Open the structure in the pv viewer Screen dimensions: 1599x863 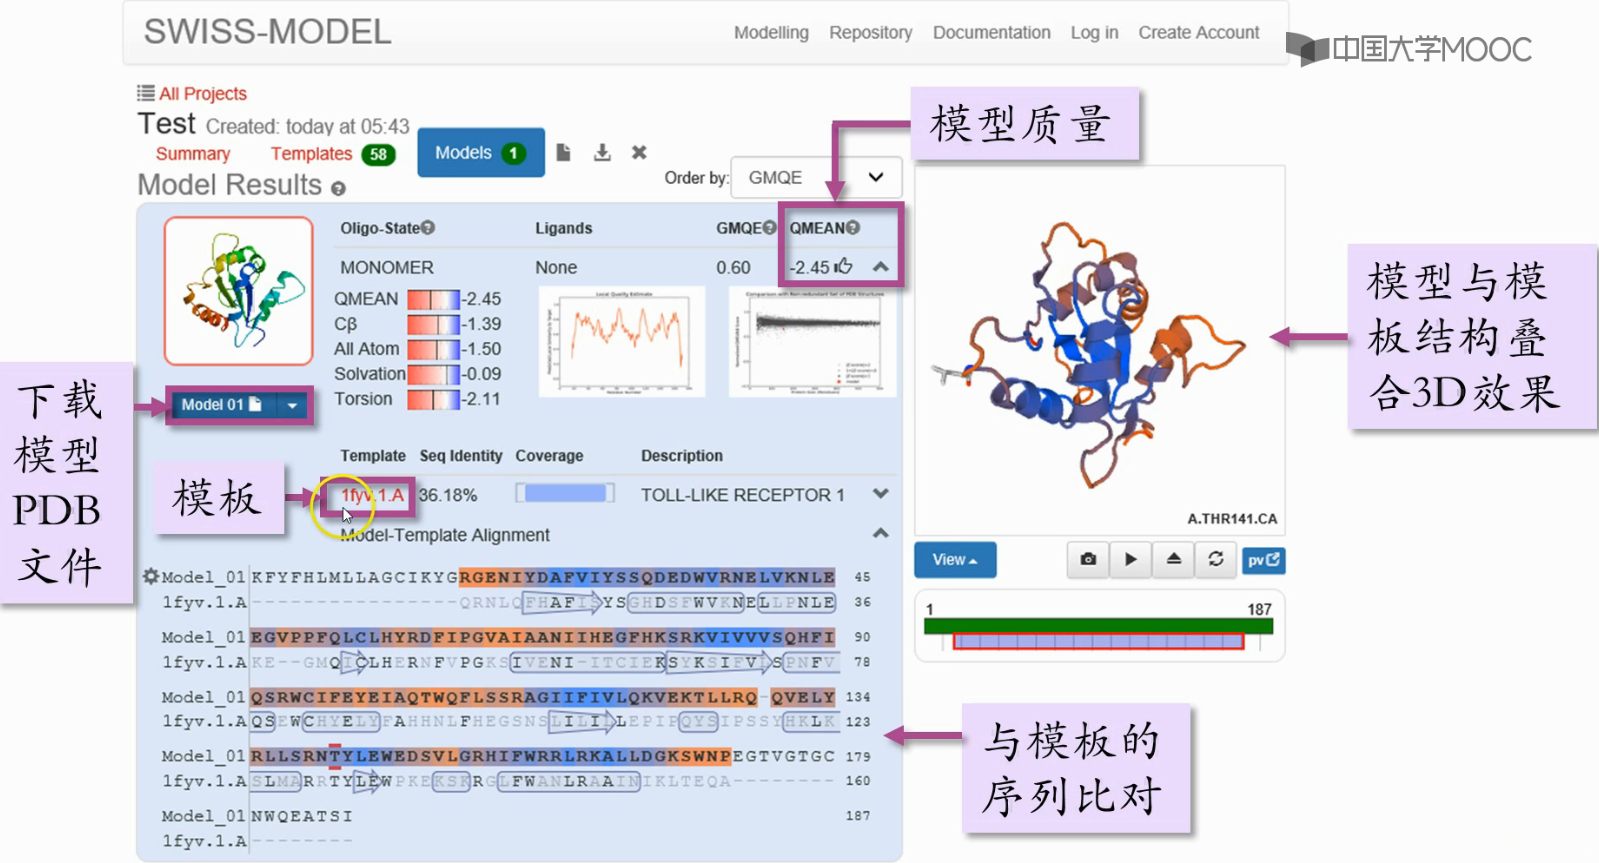[x=1263, y=560]
